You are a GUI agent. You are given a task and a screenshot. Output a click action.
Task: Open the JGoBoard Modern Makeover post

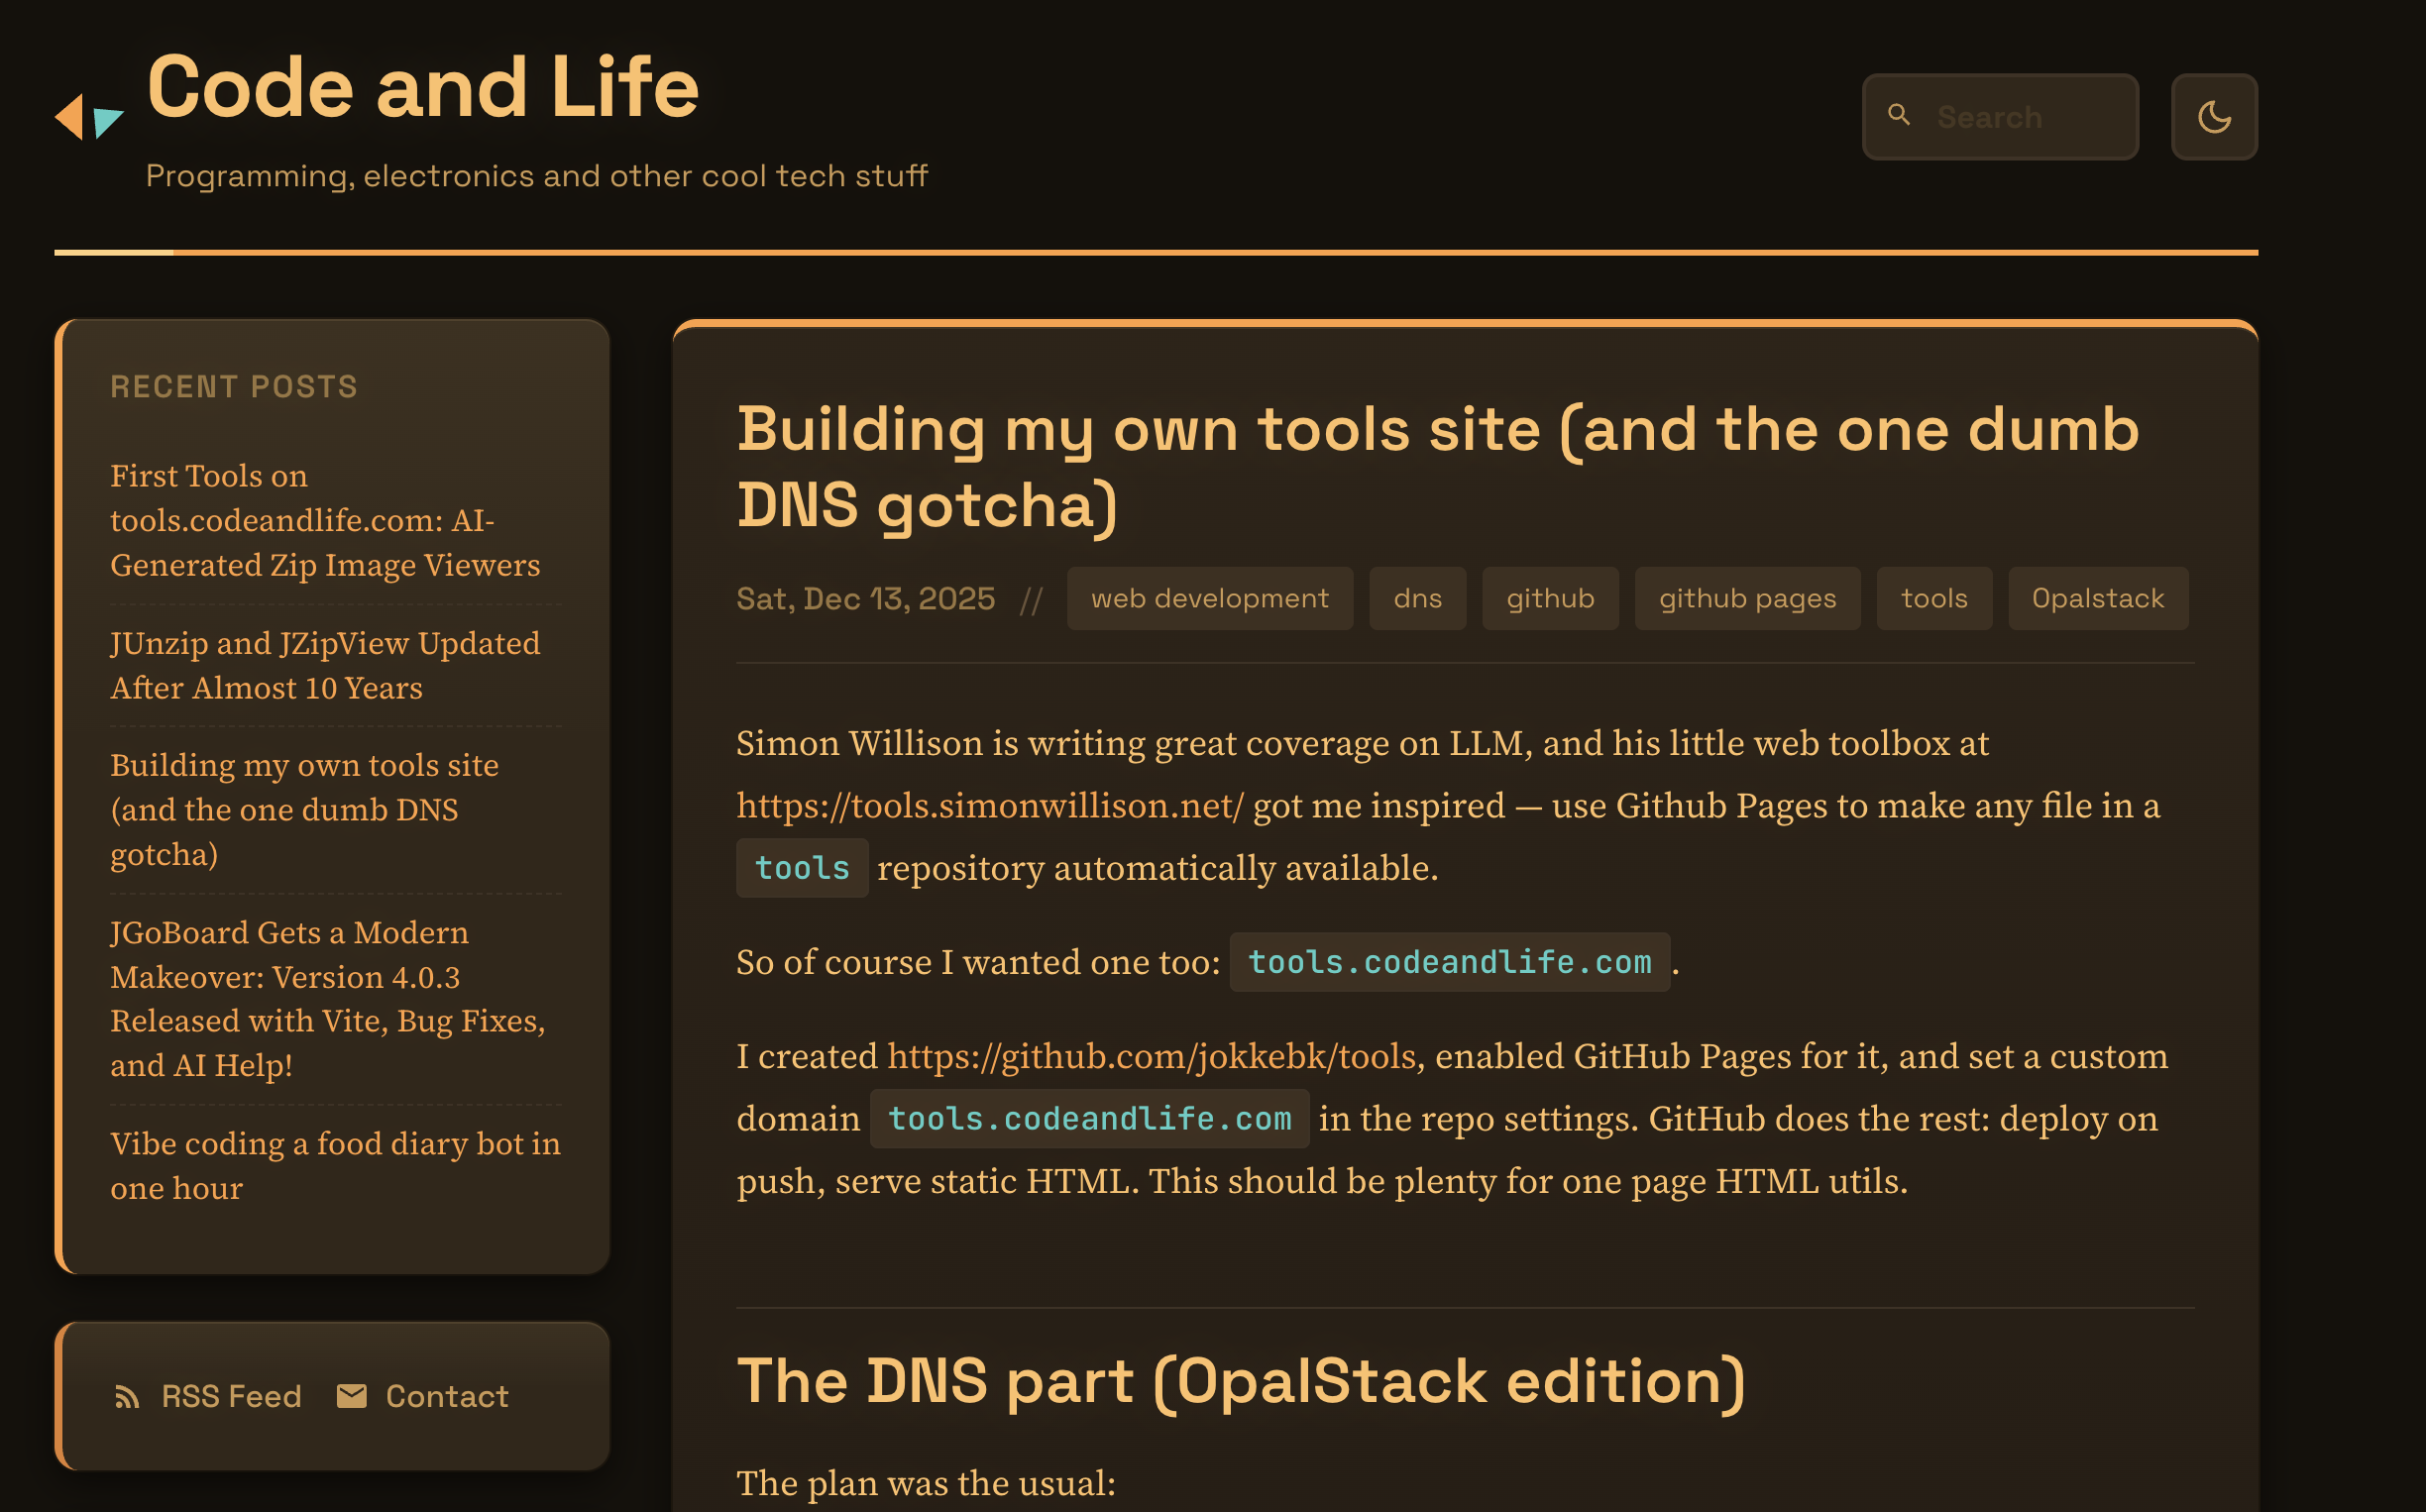(x=327, y=998)
